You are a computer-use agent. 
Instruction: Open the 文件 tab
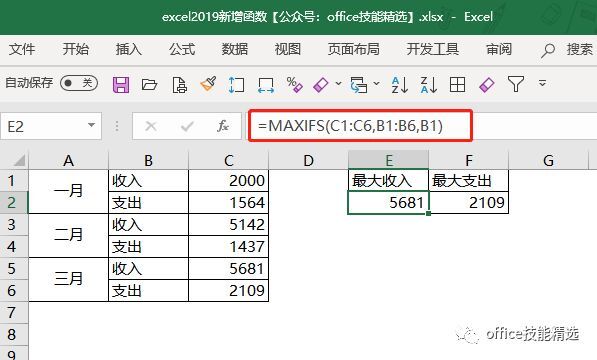click(x=22, y=49)
